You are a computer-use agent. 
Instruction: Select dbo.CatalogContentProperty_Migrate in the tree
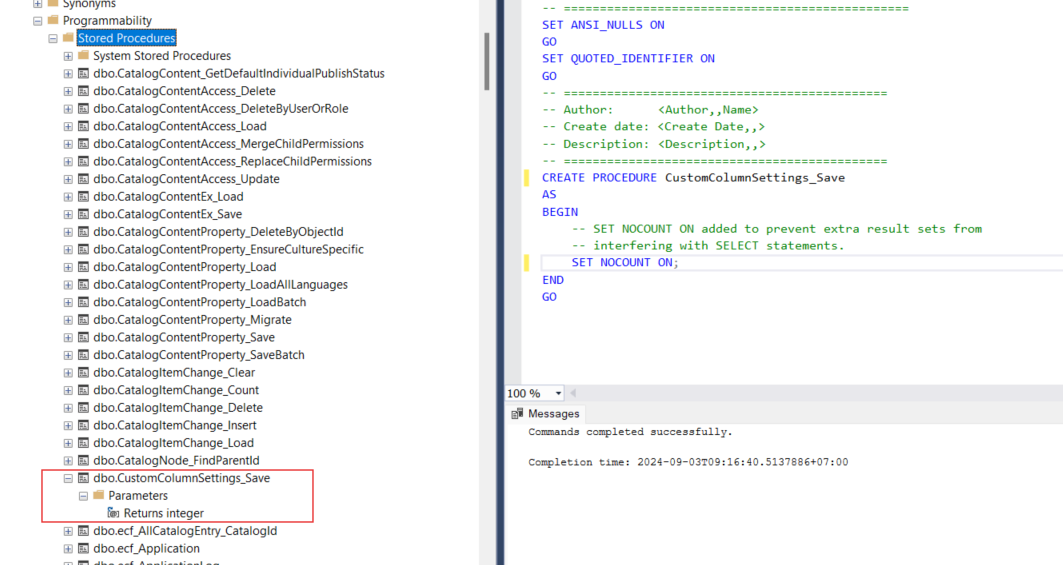tap(192, 320)
